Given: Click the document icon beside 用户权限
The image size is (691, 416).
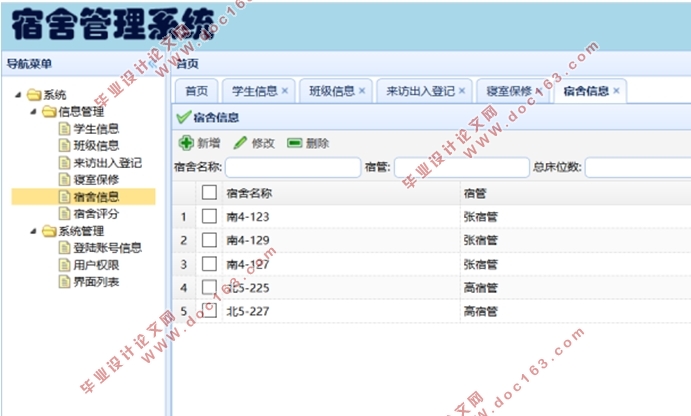Looking at the screenshot, I should tap(64, 265).
